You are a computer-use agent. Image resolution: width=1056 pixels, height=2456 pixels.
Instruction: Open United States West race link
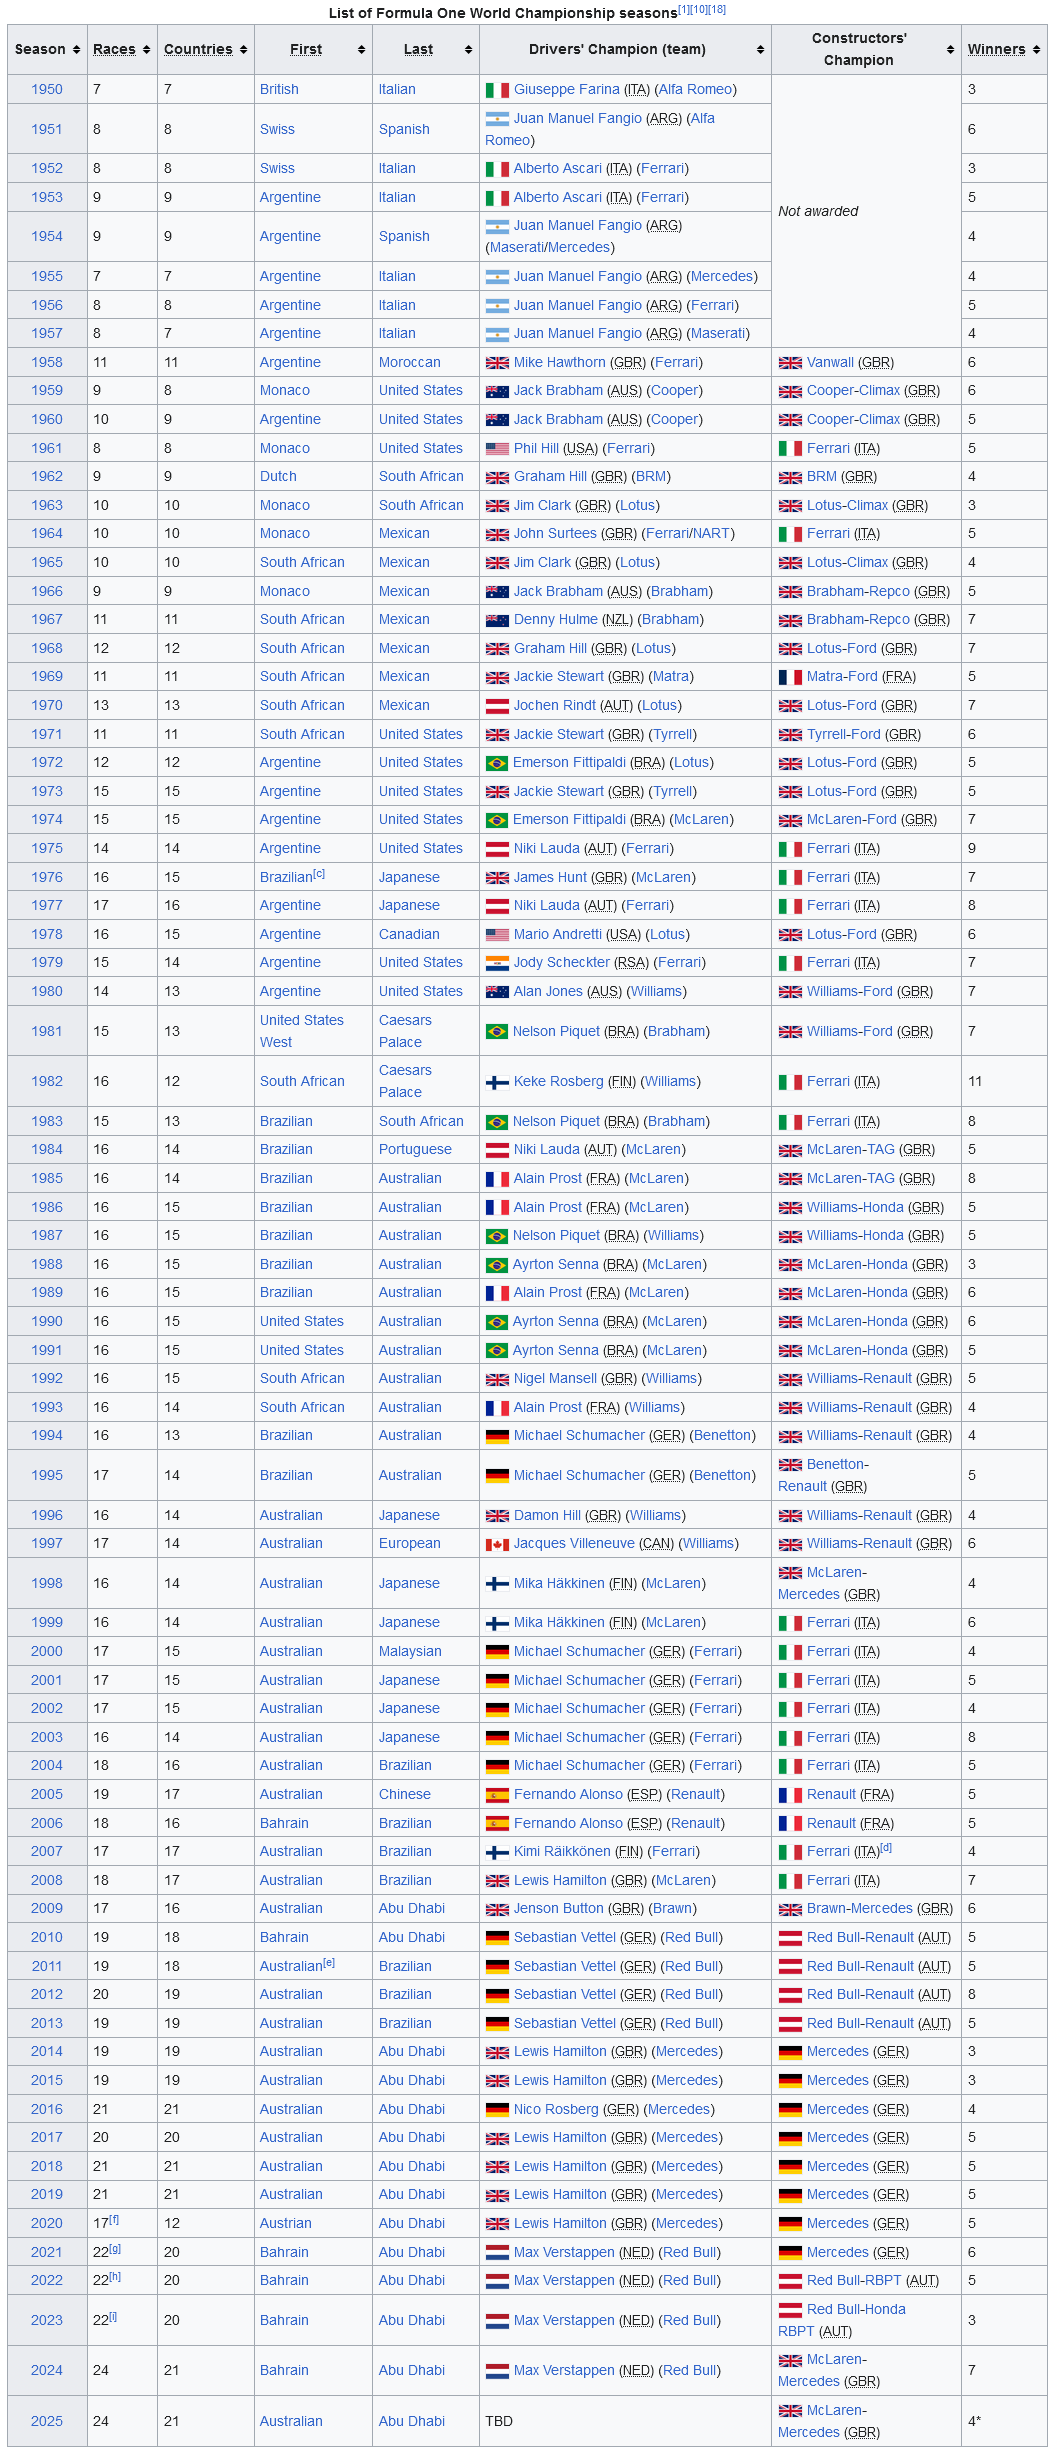302,1031
